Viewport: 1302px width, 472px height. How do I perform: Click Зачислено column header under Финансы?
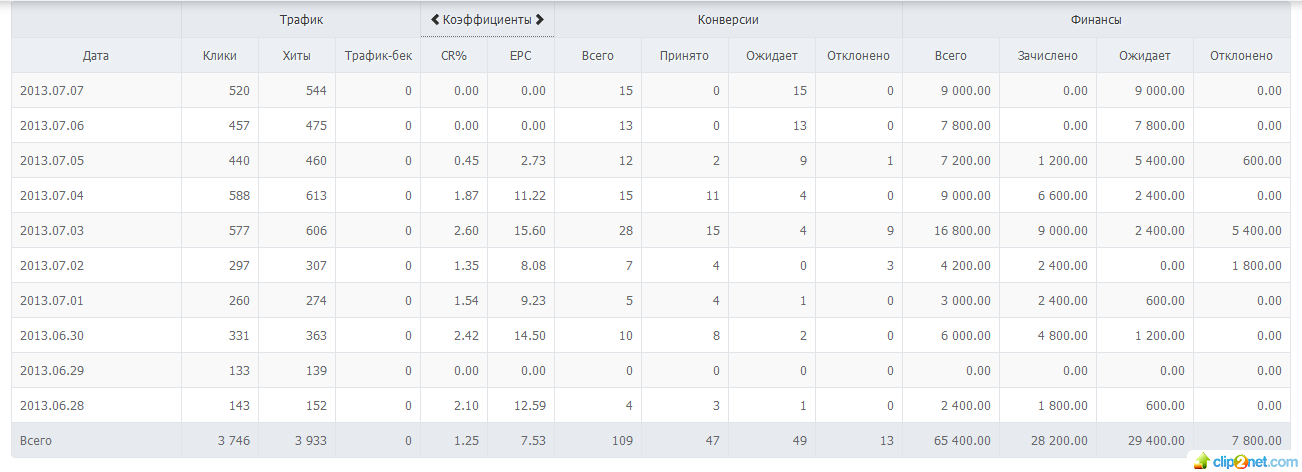[1046, 56]
